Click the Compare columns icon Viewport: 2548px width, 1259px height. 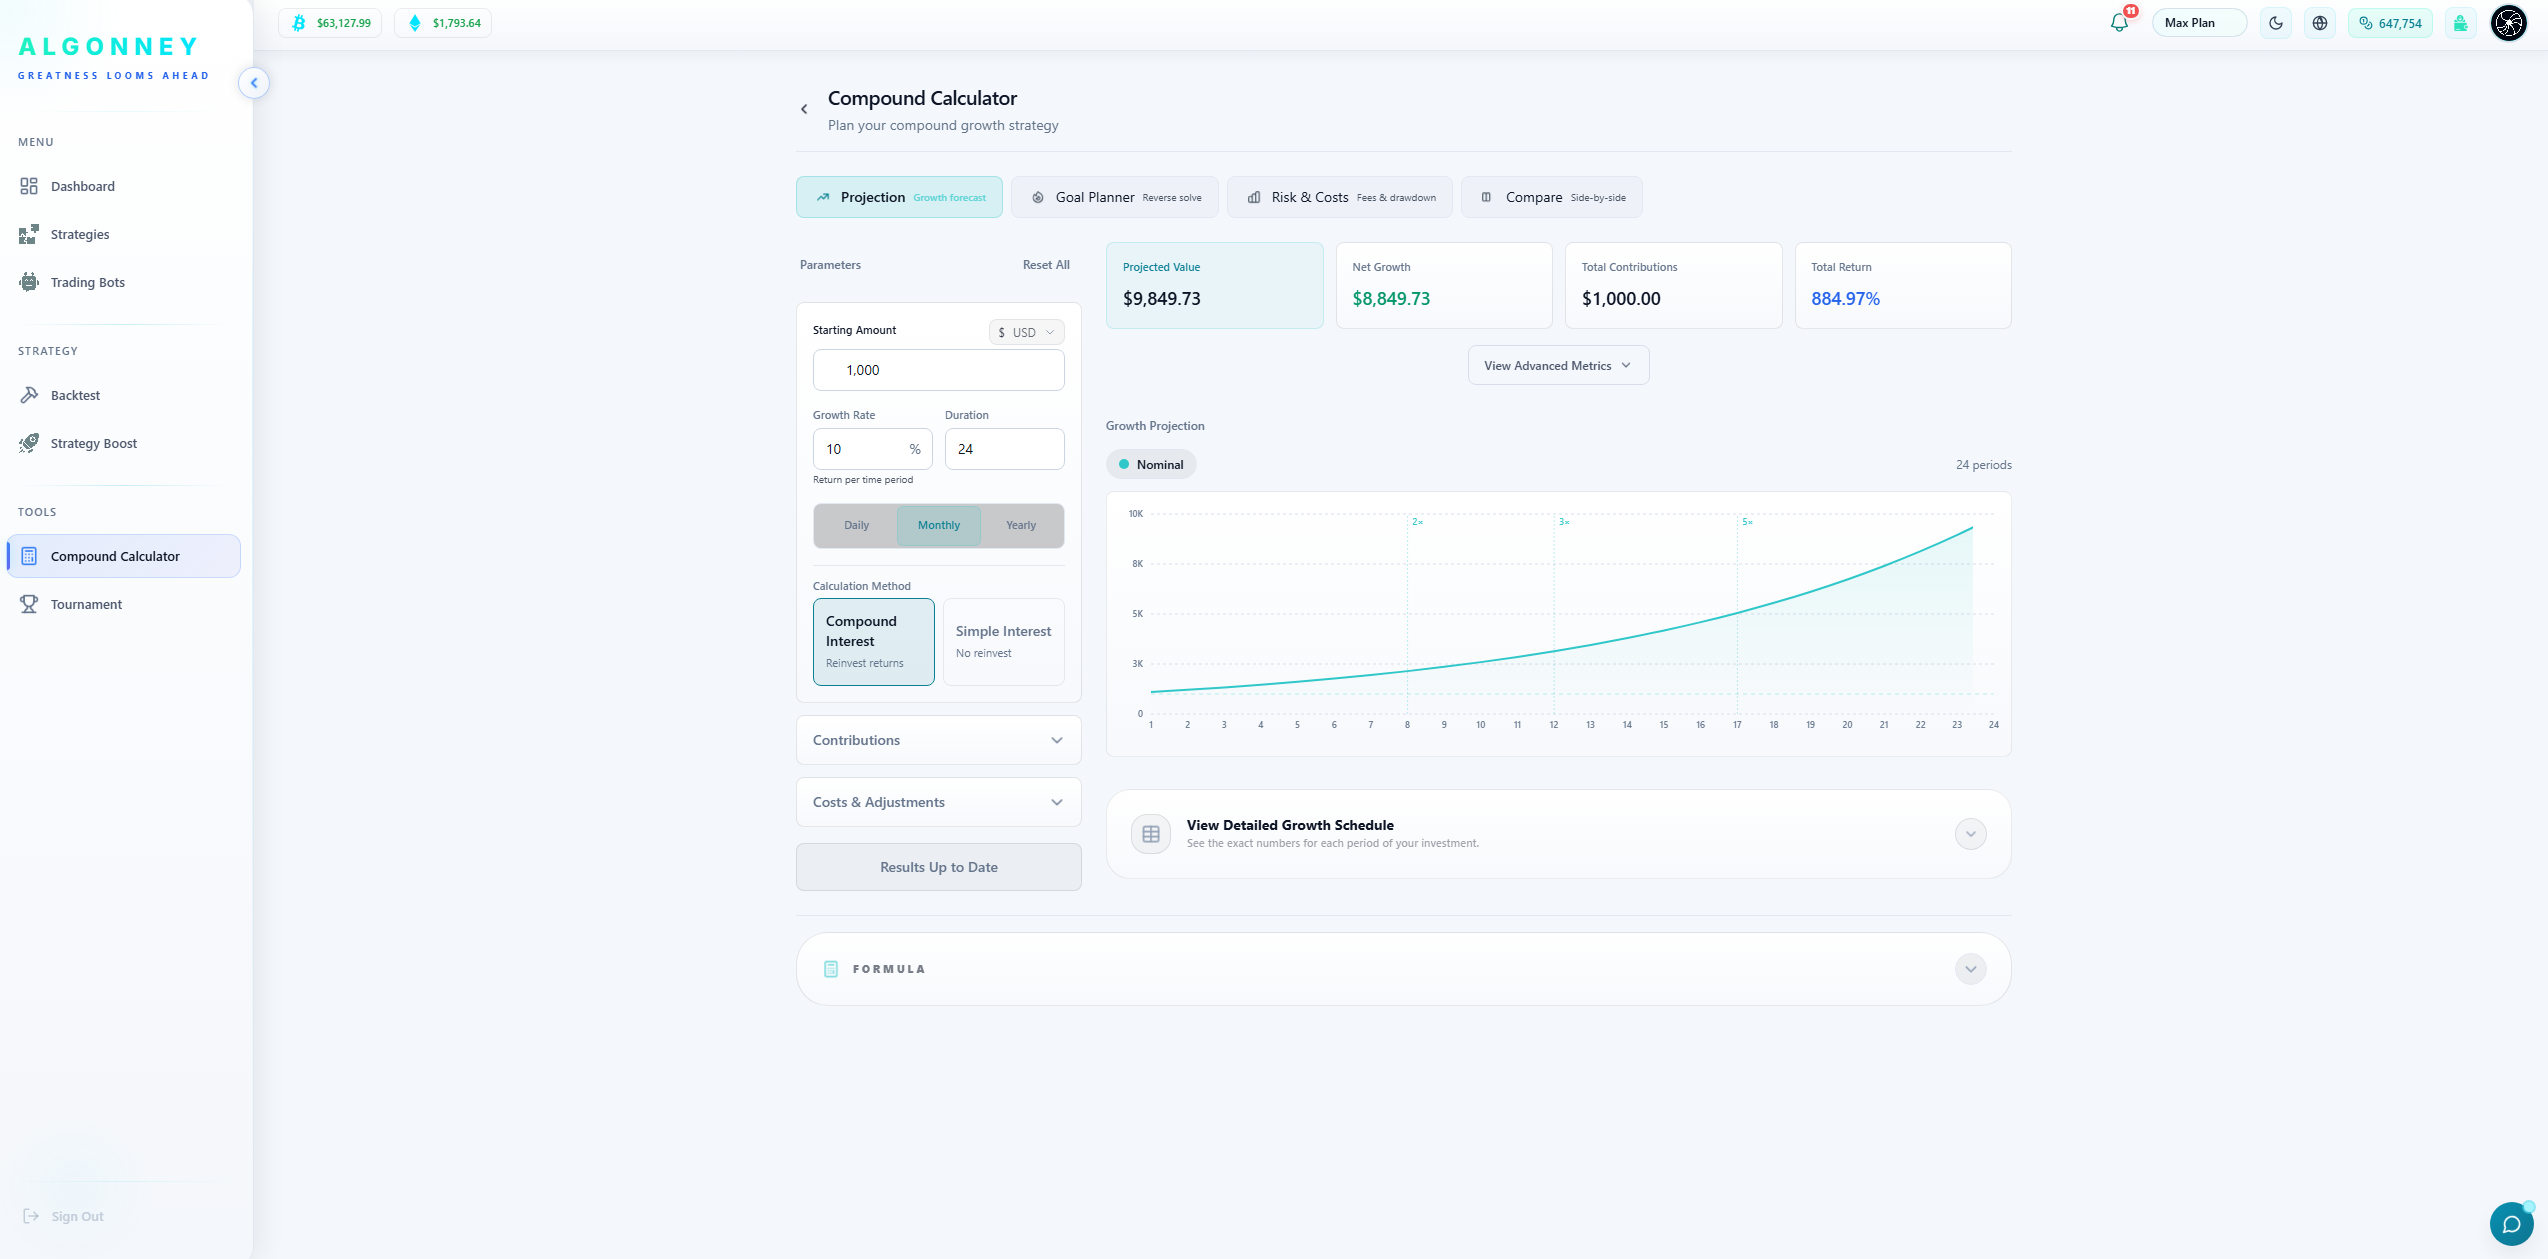click(x=1486, y=197)
